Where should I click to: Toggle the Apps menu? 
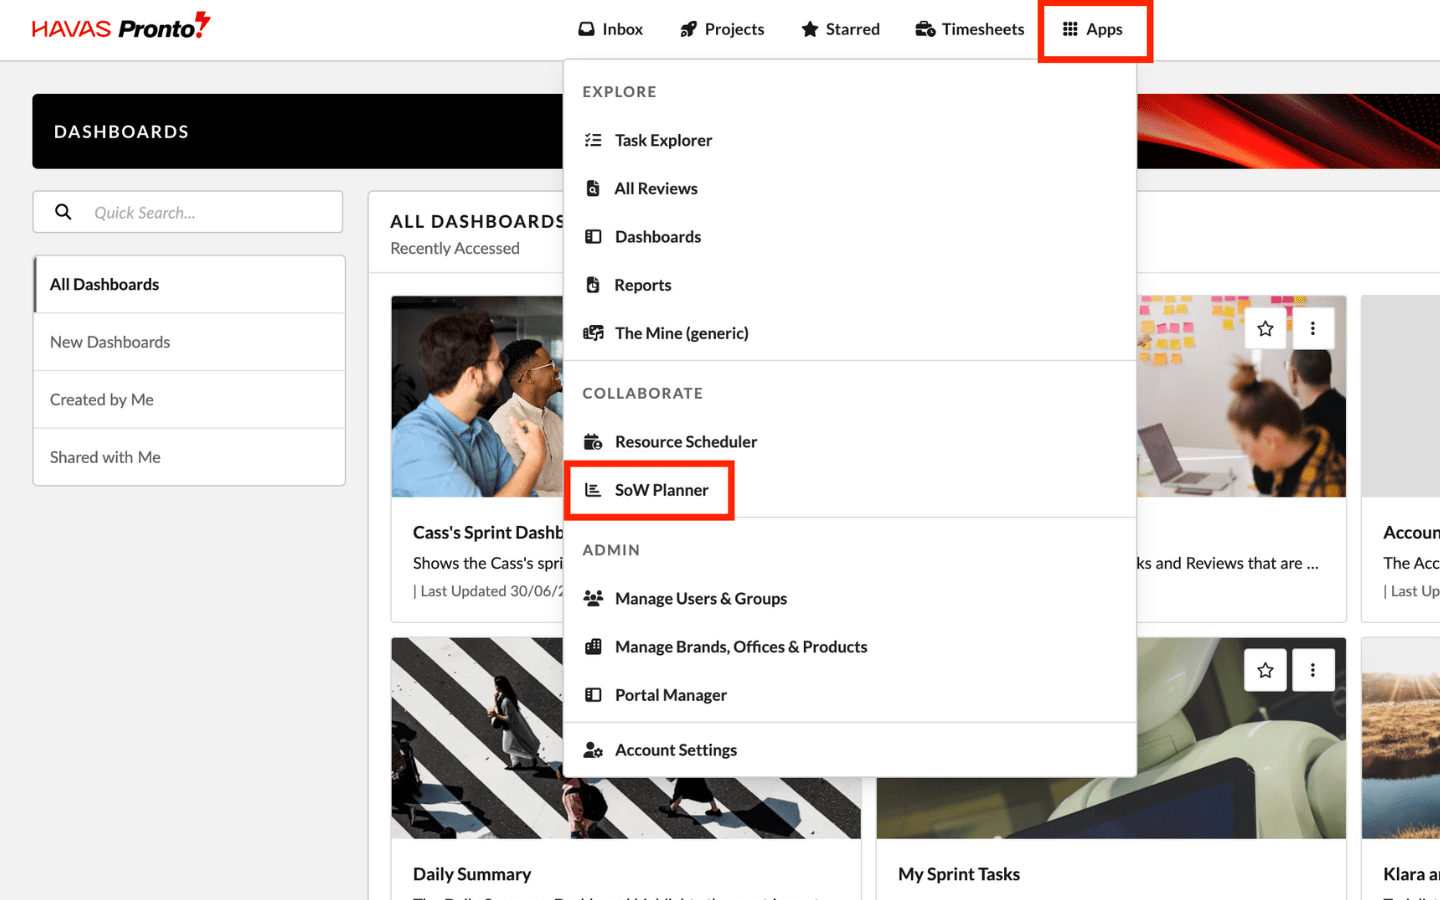coord(1093,29)
